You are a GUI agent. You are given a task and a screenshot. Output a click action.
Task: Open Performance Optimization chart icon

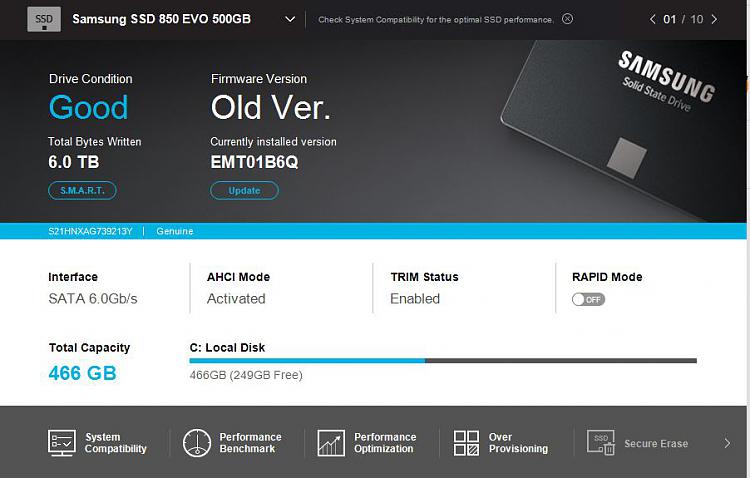coord(331,443)
